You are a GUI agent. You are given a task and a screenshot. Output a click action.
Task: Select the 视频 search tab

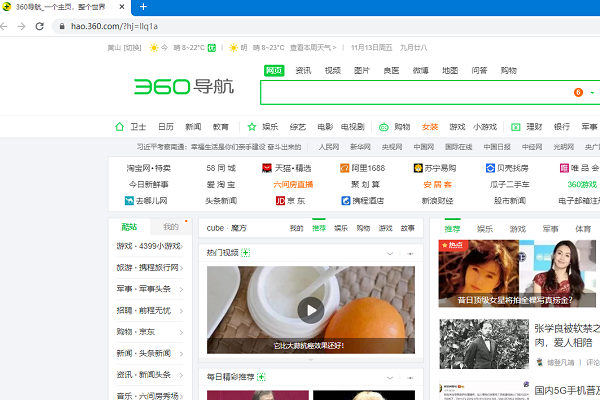[333, 70]
